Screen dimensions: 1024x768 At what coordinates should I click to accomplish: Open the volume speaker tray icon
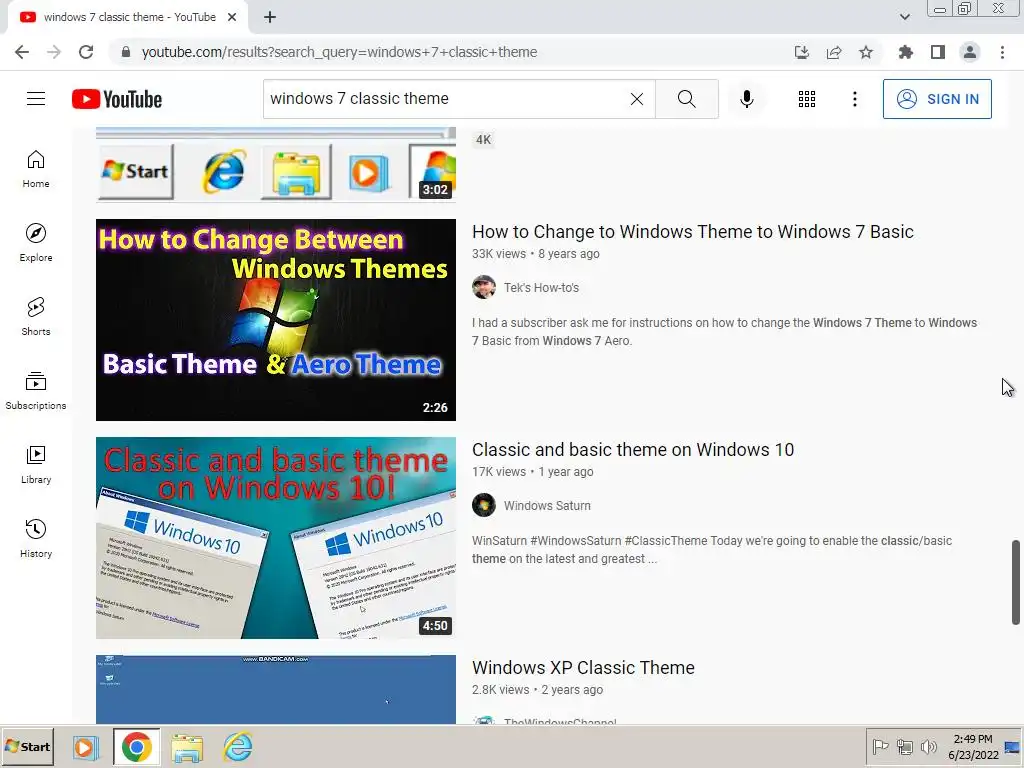[x=928, y=746]
